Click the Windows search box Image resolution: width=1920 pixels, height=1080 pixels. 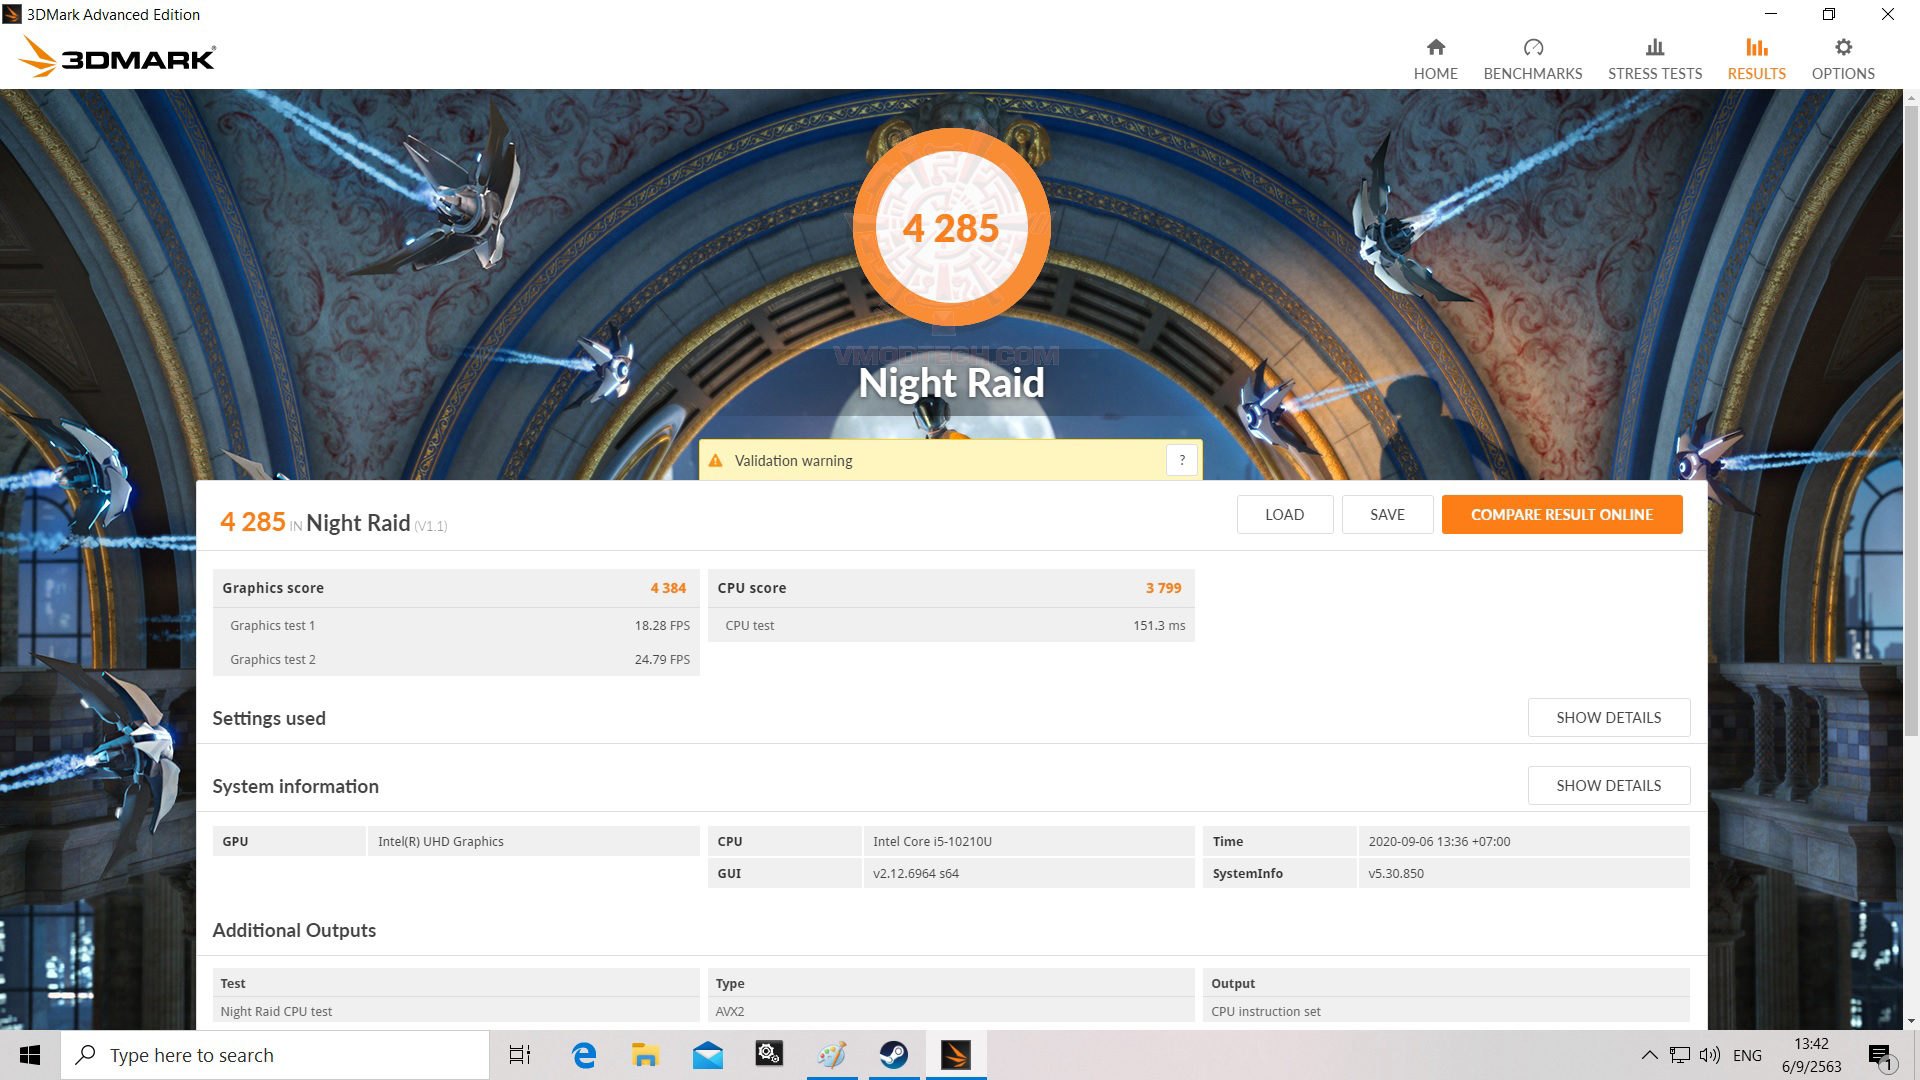tap(275, 1055)
